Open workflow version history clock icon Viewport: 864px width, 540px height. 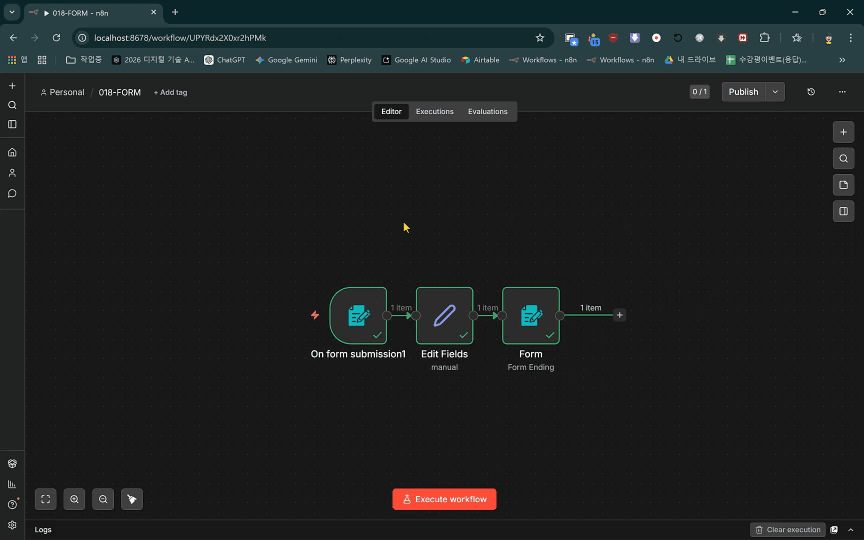811,92
